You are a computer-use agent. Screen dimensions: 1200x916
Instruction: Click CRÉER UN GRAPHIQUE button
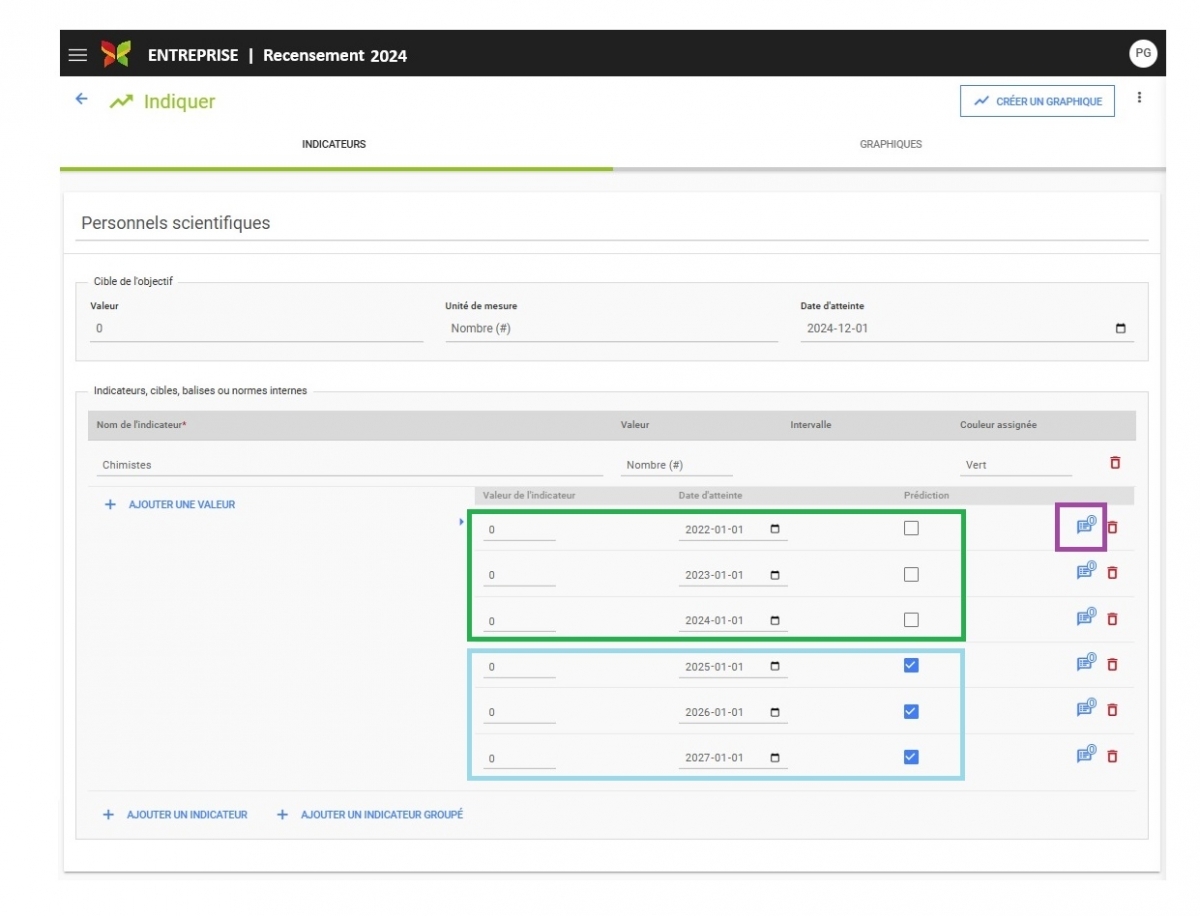click(x=1037, y=101)
